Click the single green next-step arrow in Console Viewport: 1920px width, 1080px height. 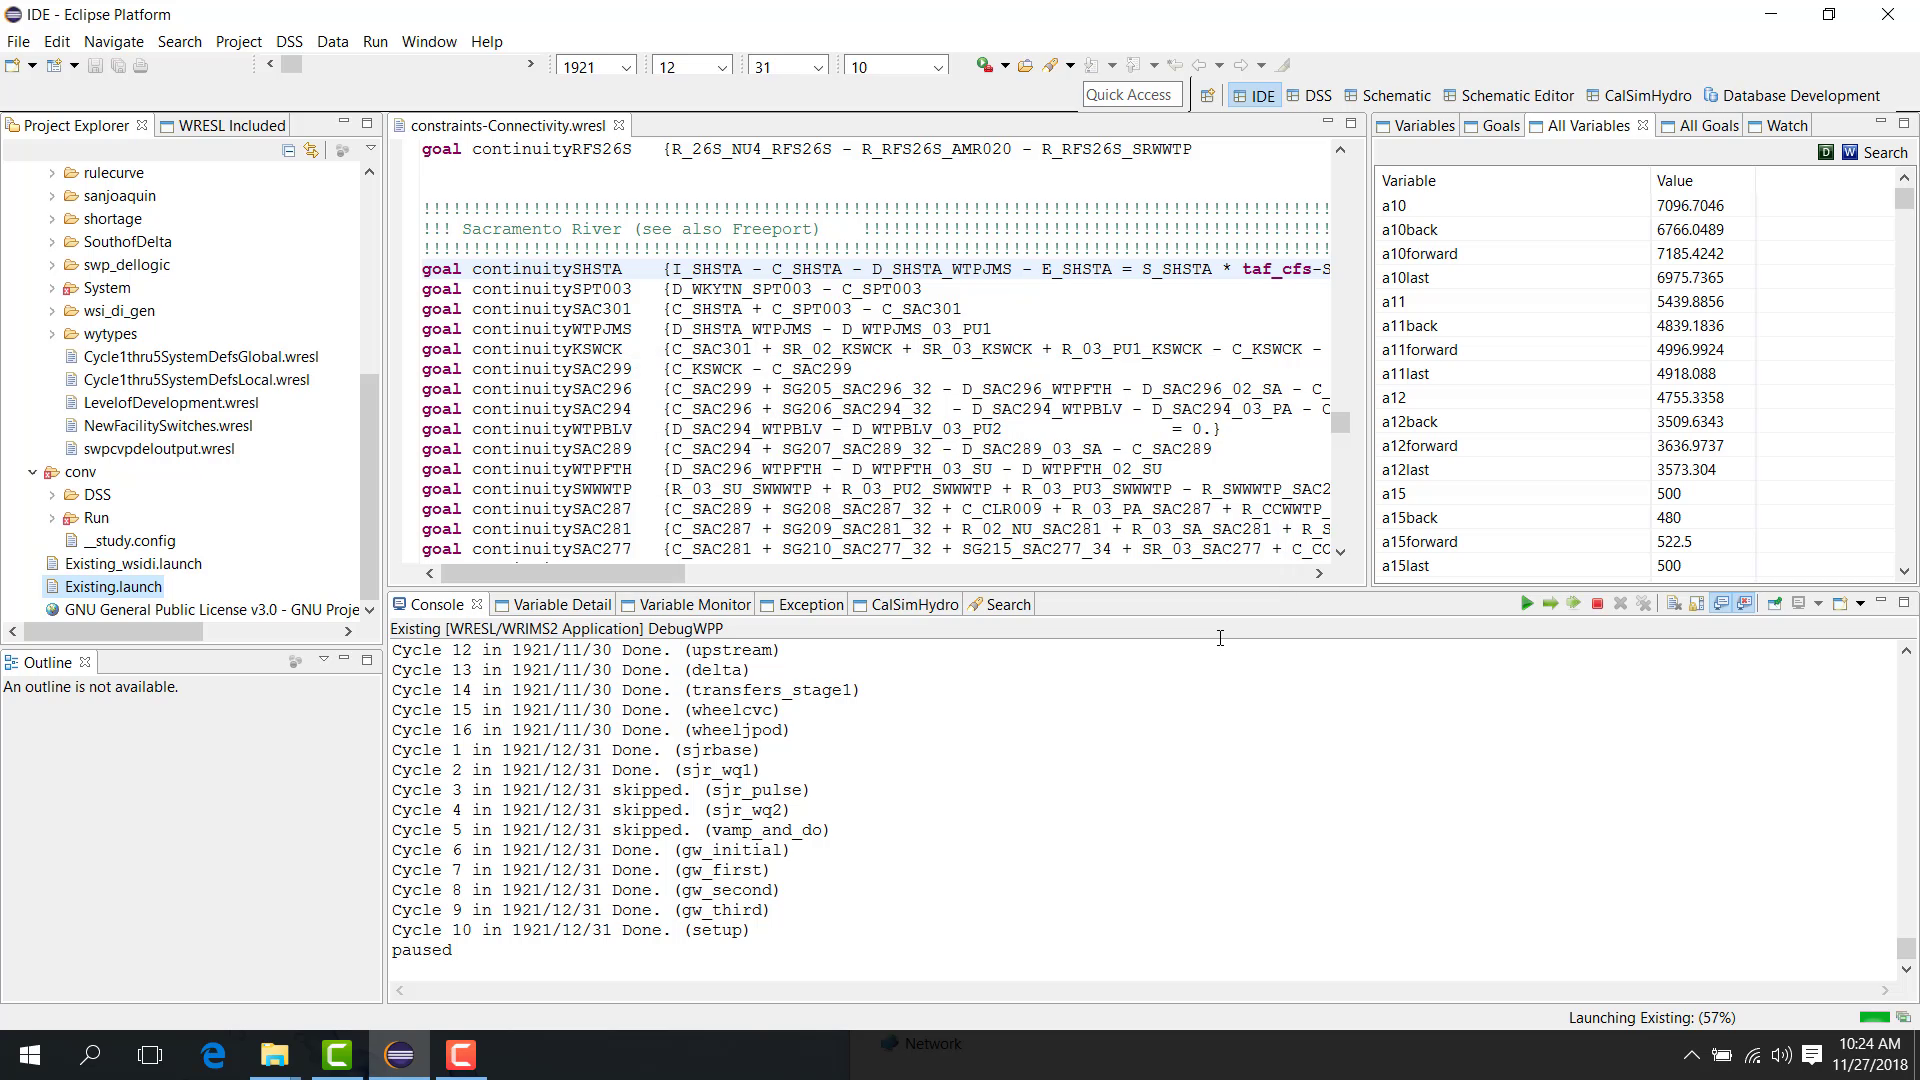[1550, 603]
